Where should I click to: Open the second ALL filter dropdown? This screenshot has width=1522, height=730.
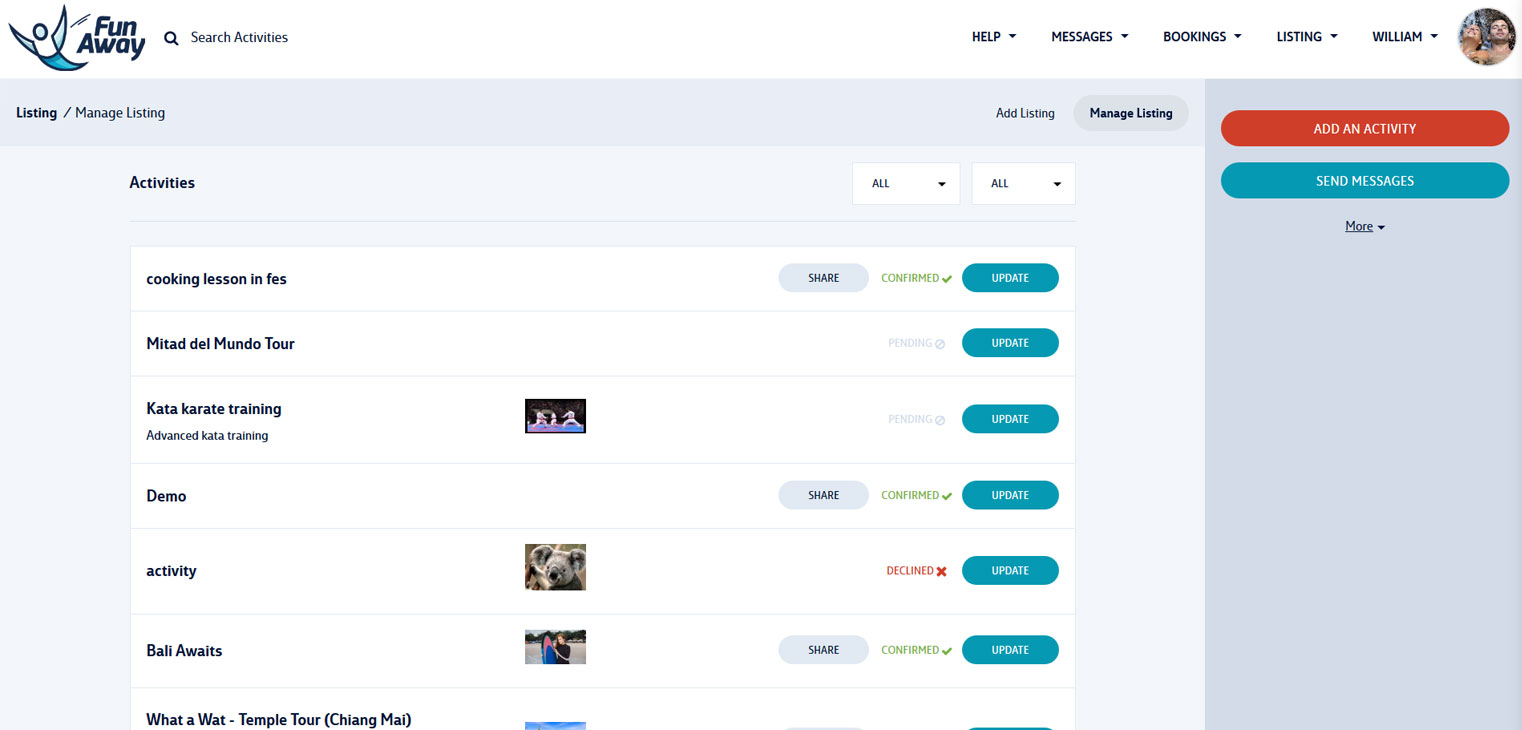[x=1023, y=184]
